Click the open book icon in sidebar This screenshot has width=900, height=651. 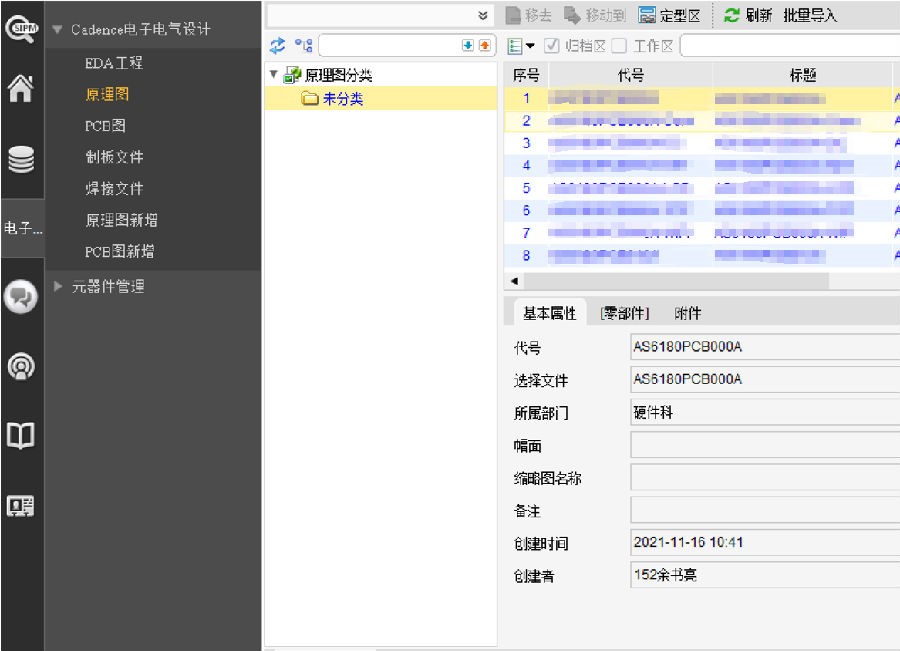click(x=22, y=436)
